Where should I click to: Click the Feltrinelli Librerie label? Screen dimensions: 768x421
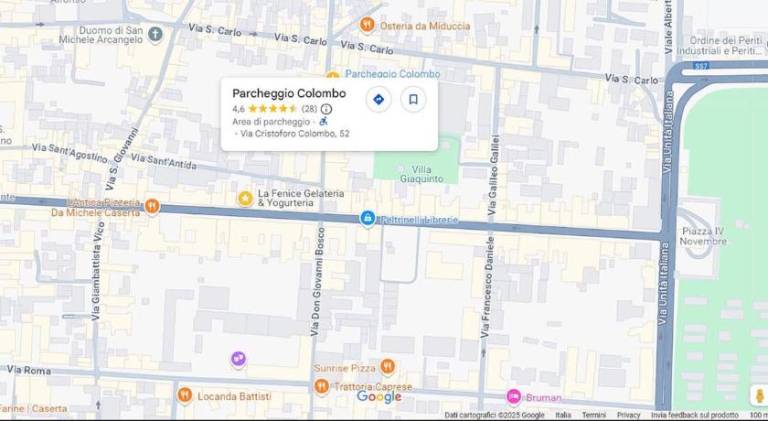(x=419, y=220)
